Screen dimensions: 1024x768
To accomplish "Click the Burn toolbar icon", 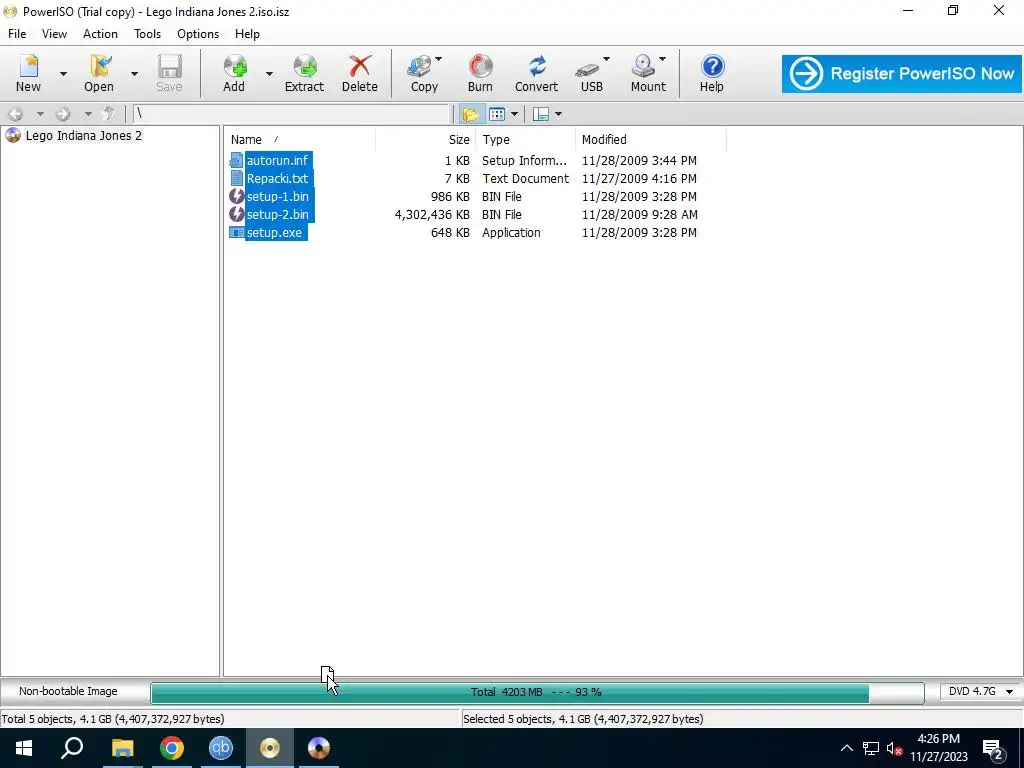I will (480, 72).
